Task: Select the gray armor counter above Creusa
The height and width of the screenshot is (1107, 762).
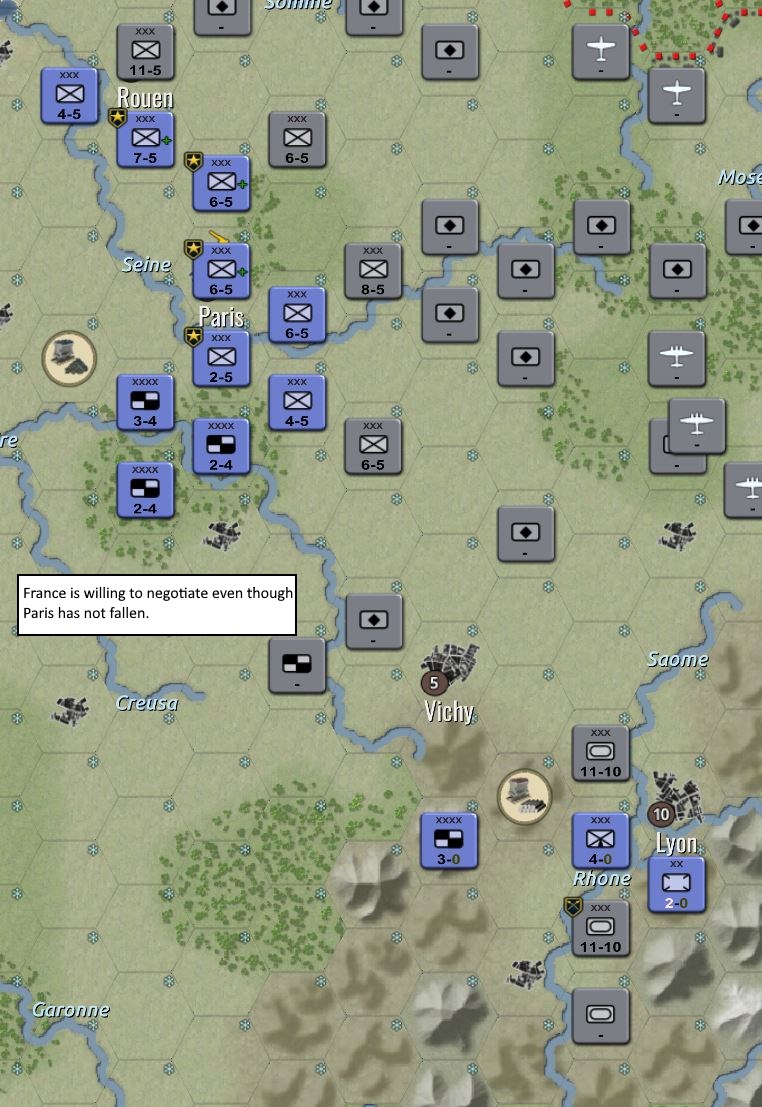Action: (x=297, y=666)
